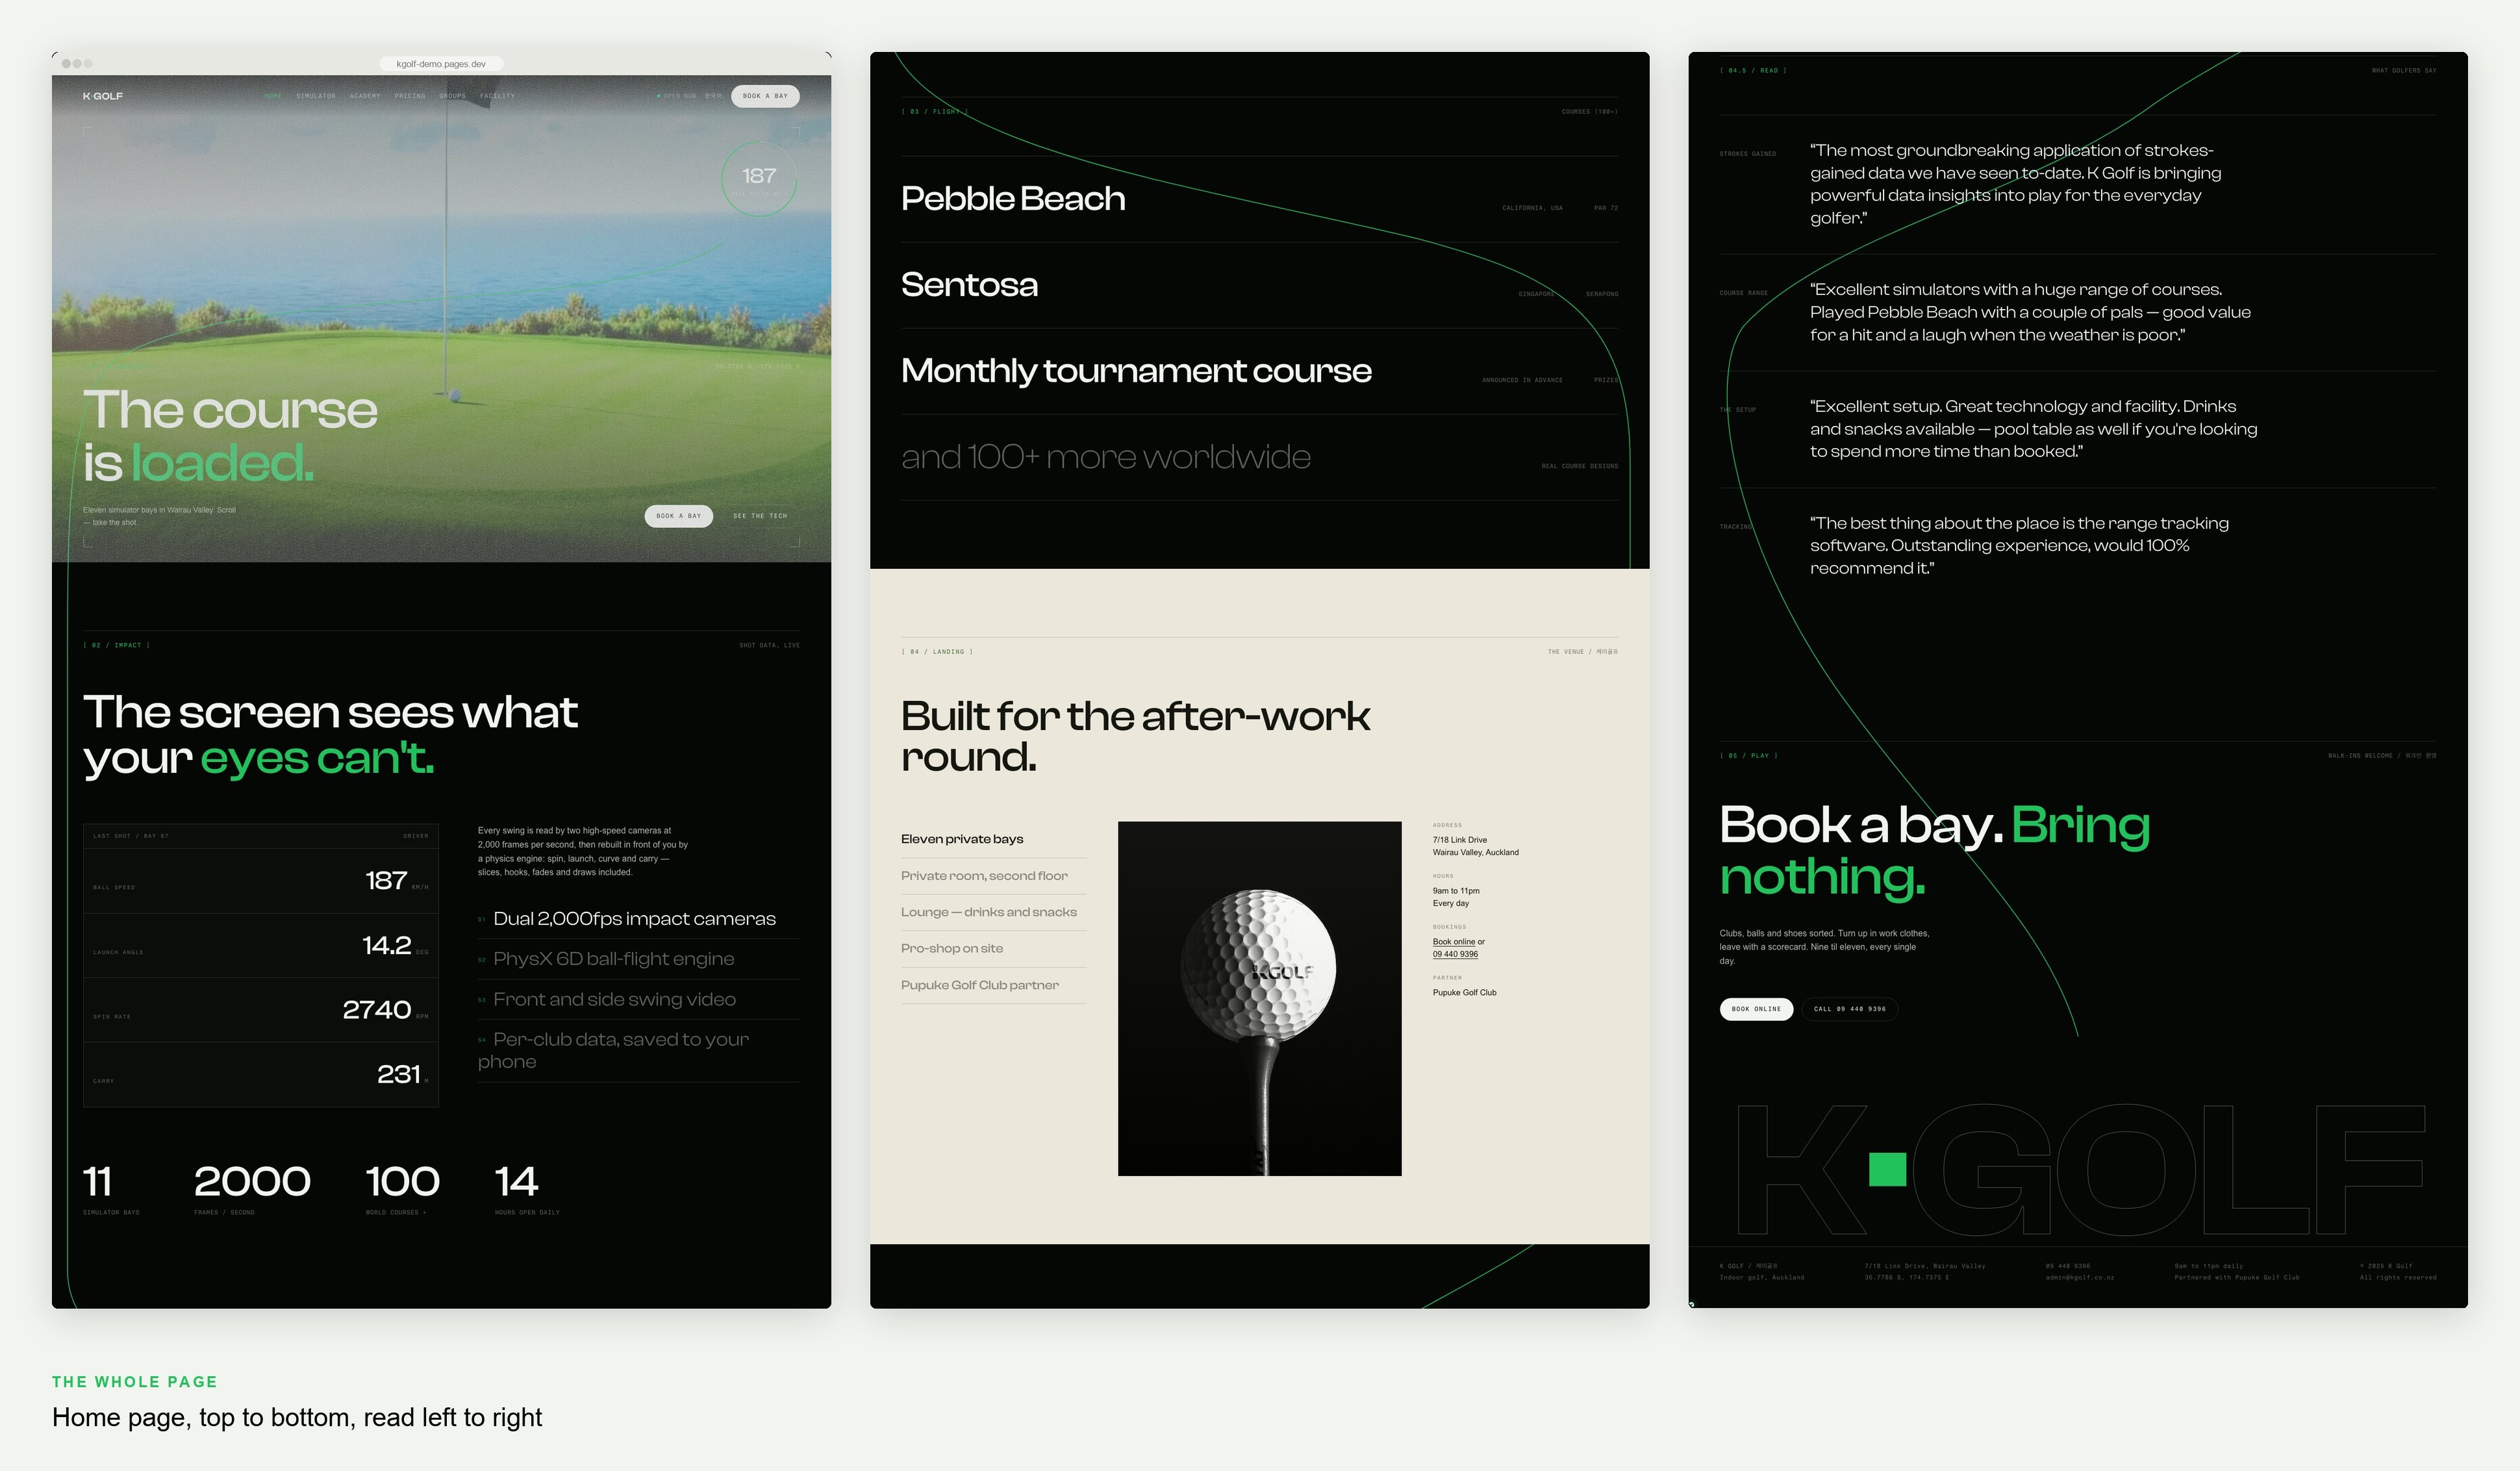Click '7/18 Link Drive' address text
Image resolution: width=2520 pixels, height=1471 pixels.
pyautogui.click(x=1460, y=840)
